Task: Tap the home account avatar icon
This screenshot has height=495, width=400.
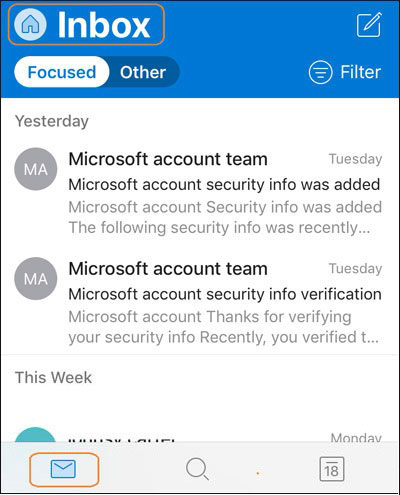Action: coord(30,25)
